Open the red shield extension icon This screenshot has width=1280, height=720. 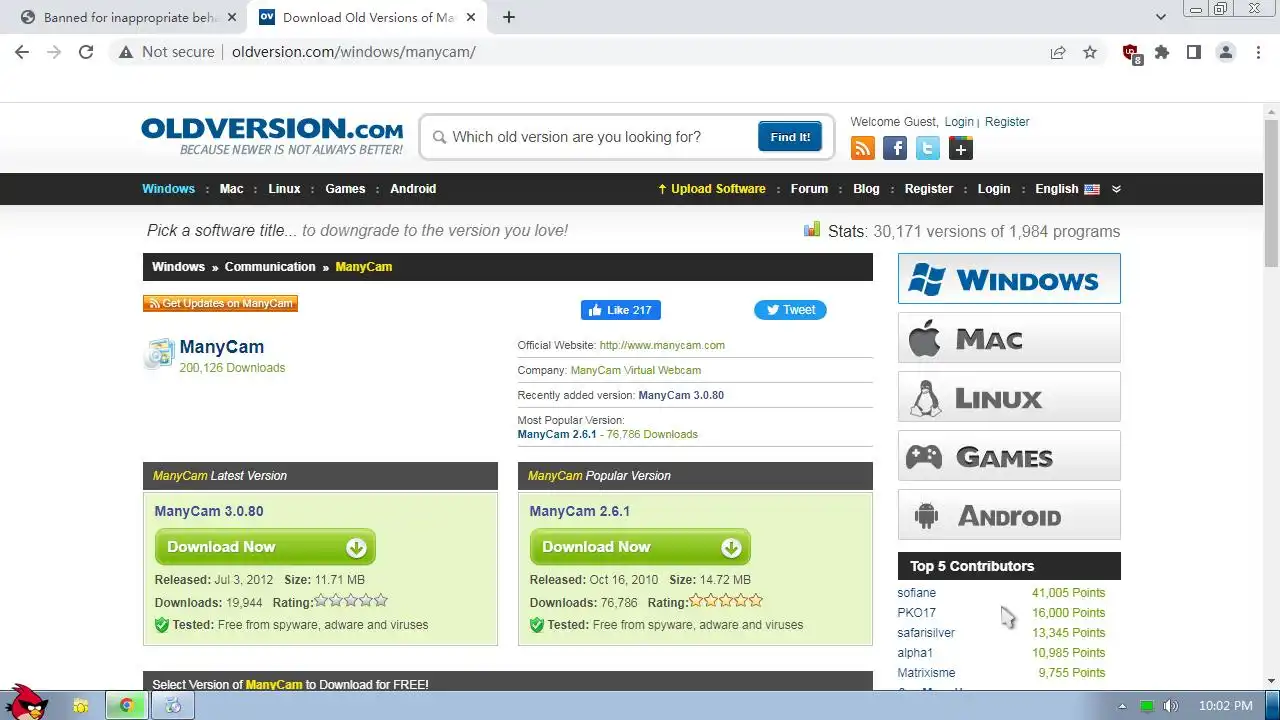coord(1131,54)
